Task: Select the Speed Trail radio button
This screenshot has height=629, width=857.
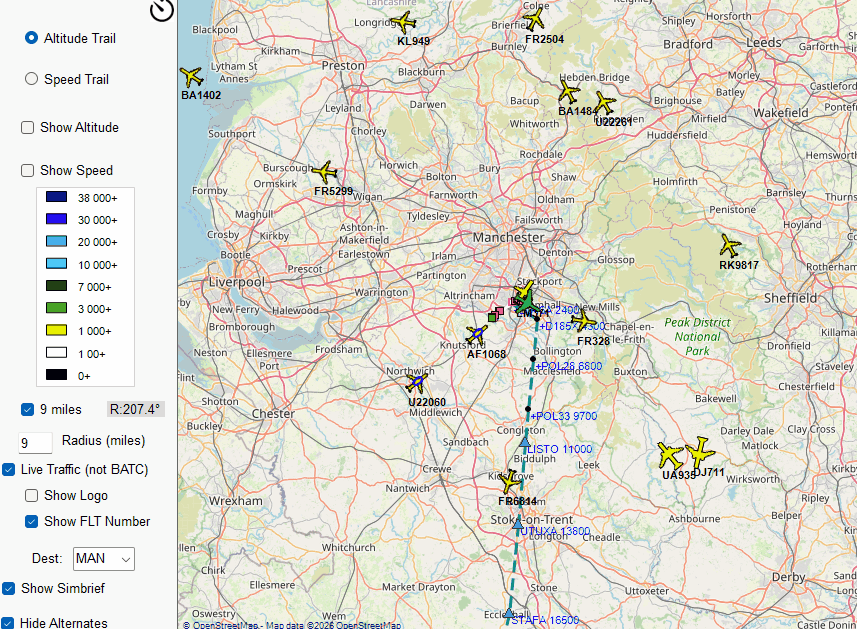Action: [31, 79]
